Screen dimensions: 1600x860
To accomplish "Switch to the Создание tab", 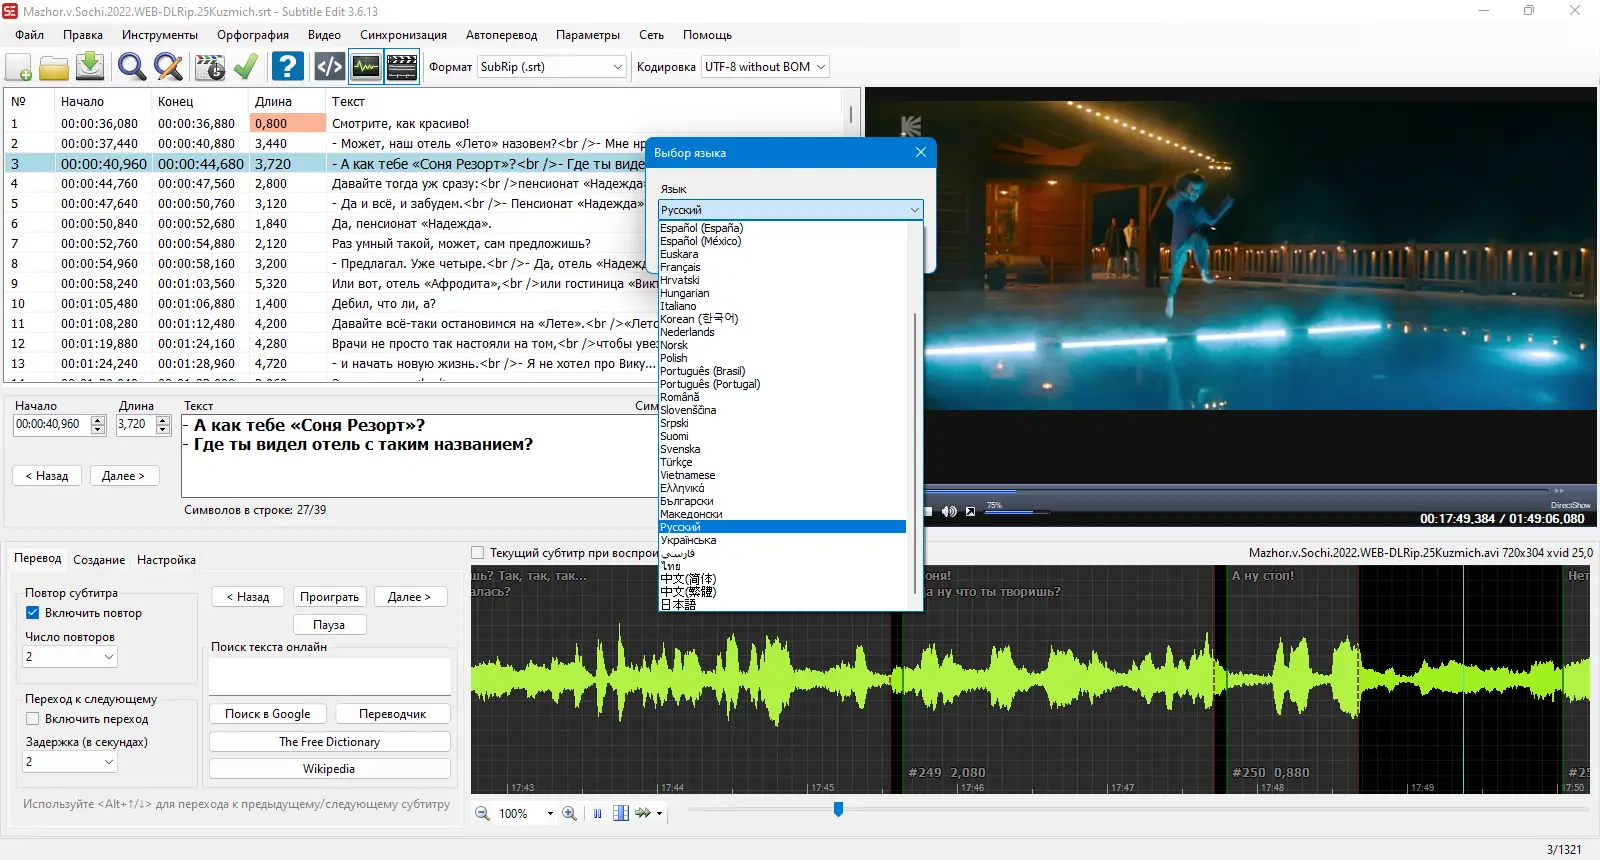I will click(99, 560).
